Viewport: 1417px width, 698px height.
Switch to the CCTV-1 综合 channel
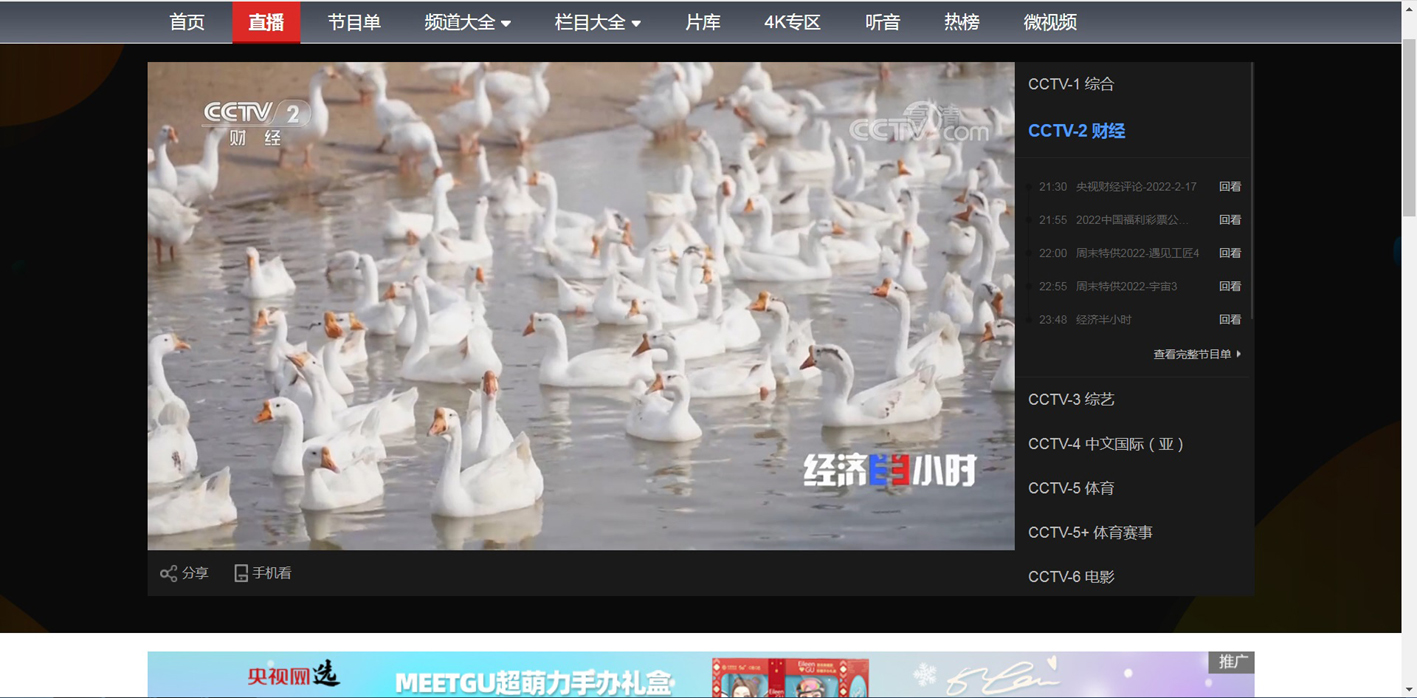click(1071, 84)
